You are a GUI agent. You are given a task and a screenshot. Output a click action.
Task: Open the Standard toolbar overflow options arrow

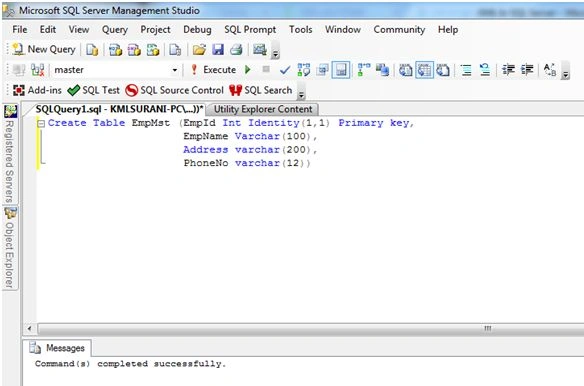pyautogui.click(x=275, y=51)
